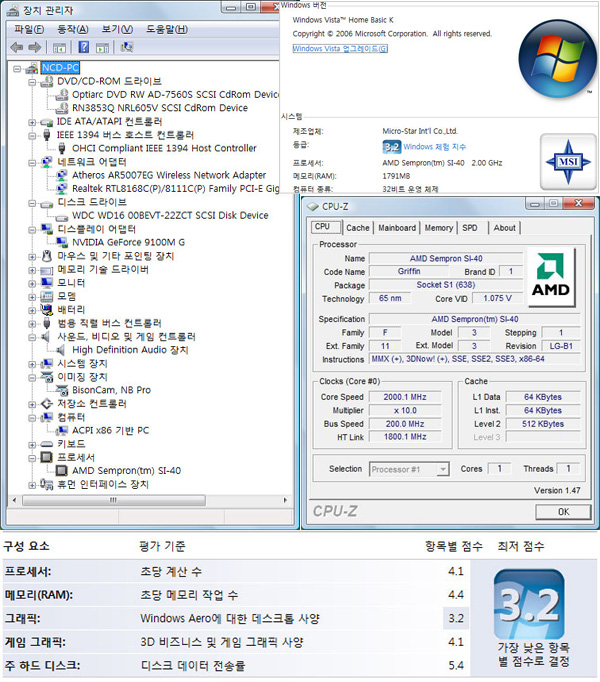
Task: Click the AMD logo in CPU-Z
Action: tap(551, 277)
